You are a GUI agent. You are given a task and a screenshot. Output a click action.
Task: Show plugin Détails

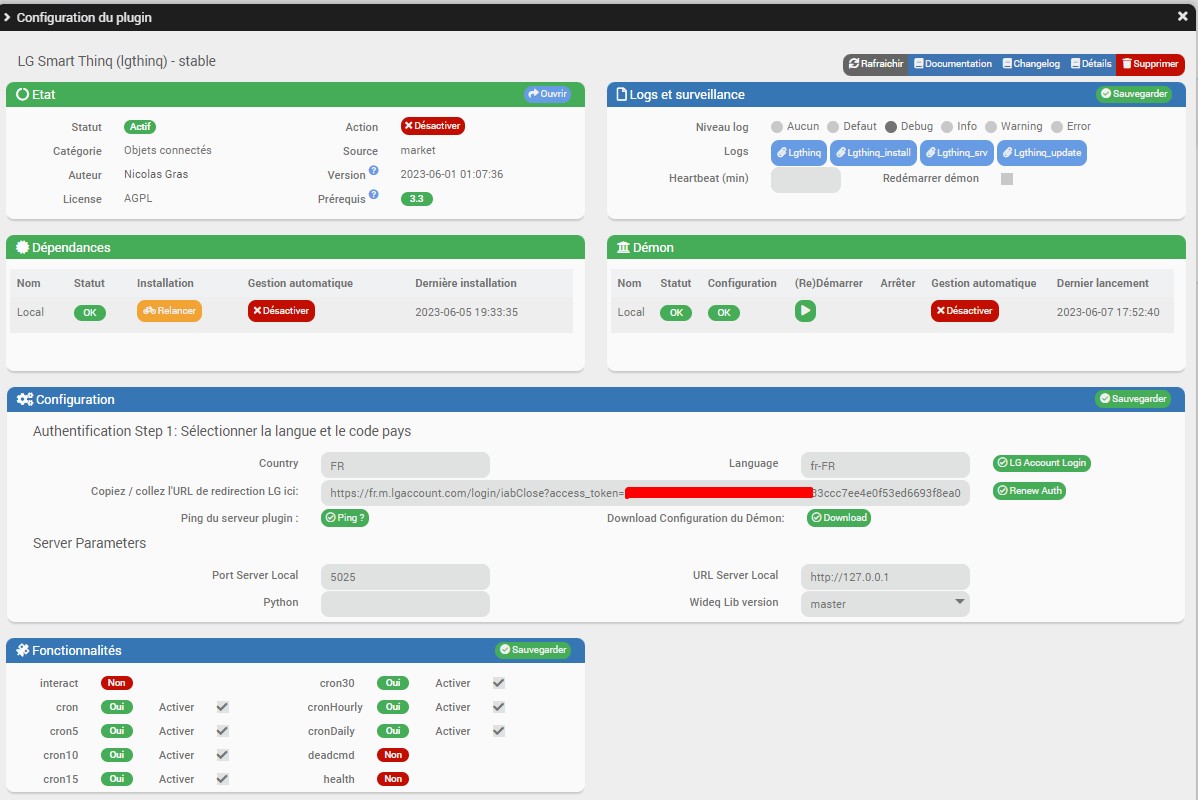tap(1091, 64)
